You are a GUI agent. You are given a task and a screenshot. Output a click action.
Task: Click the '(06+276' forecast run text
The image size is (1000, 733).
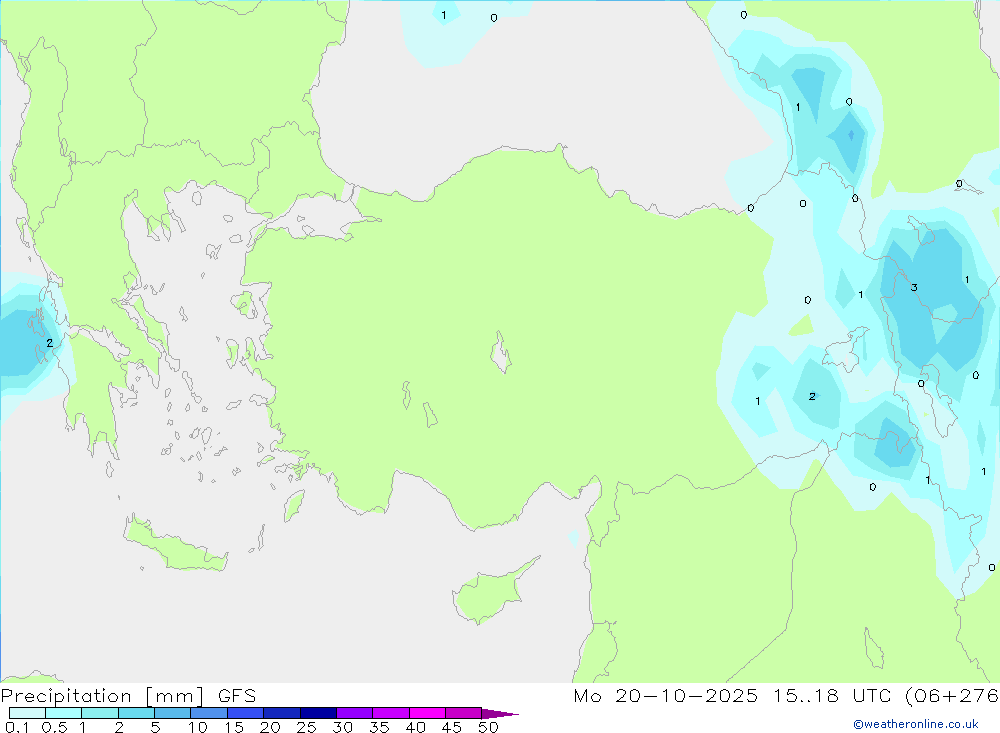(x=952, y=696)
